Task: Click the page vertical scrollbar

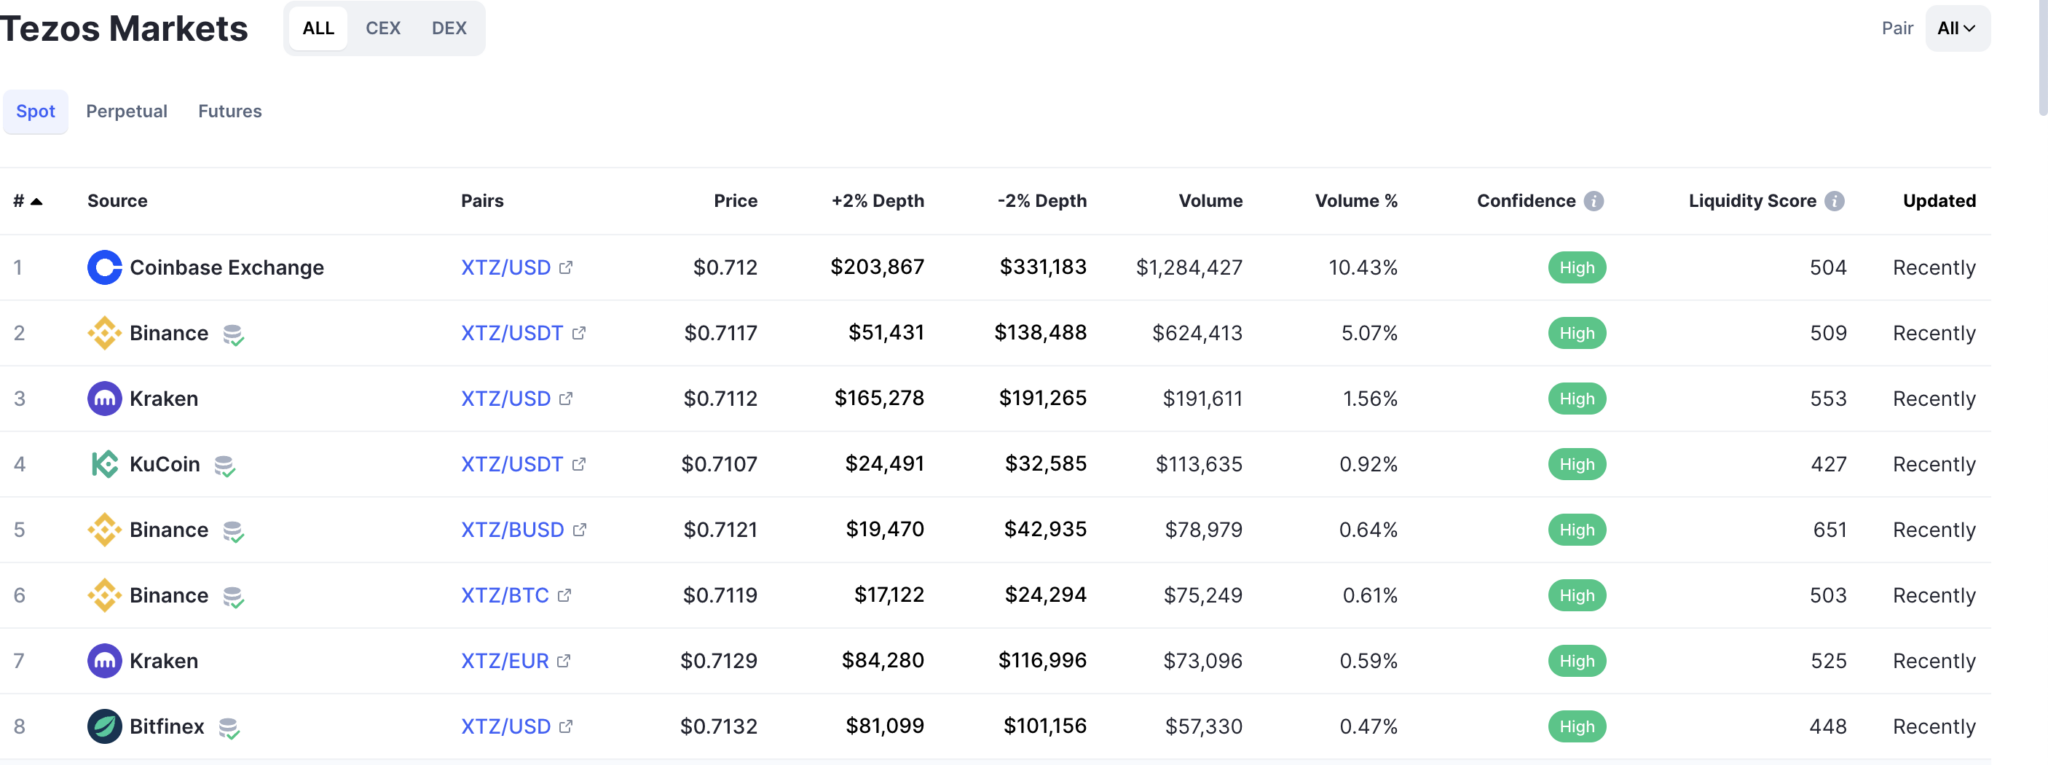Action: pyautogui.click(x=2043, y=58)
